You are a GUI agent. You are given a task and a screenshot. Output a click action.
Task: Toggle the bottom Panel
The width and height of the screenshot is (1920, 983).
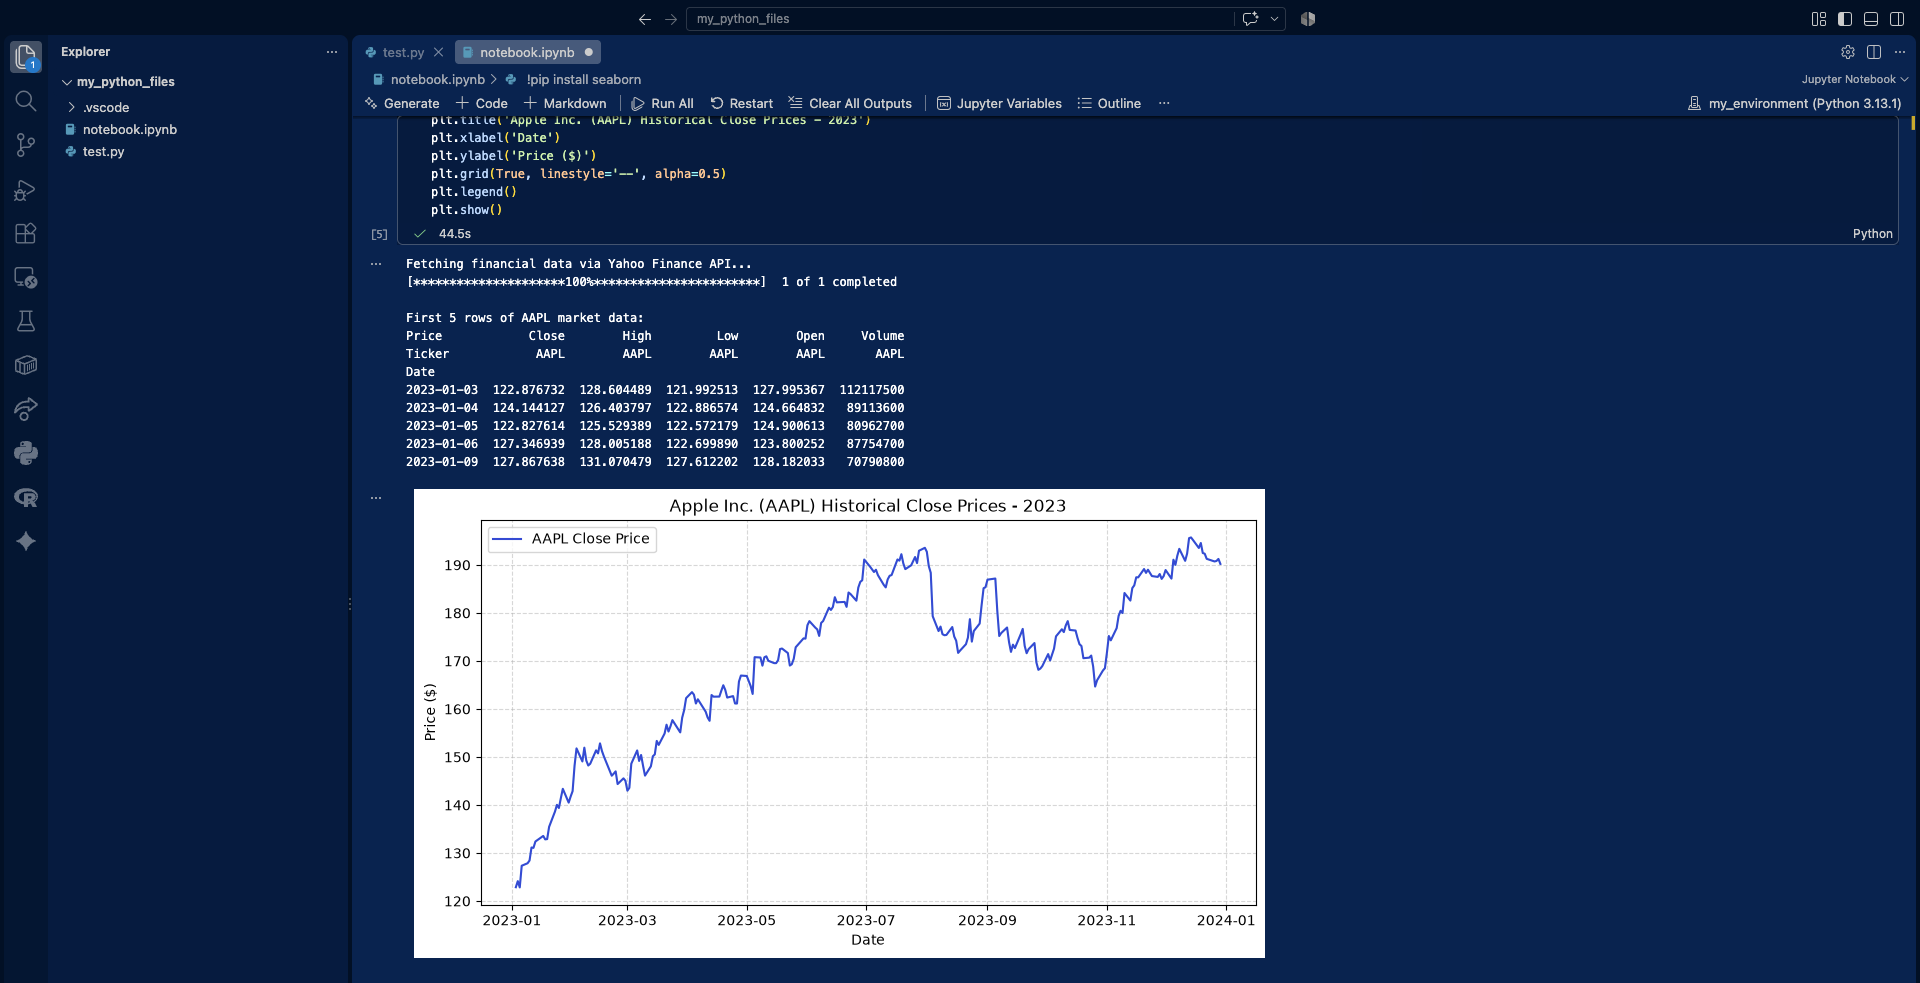coord(1871,19)
